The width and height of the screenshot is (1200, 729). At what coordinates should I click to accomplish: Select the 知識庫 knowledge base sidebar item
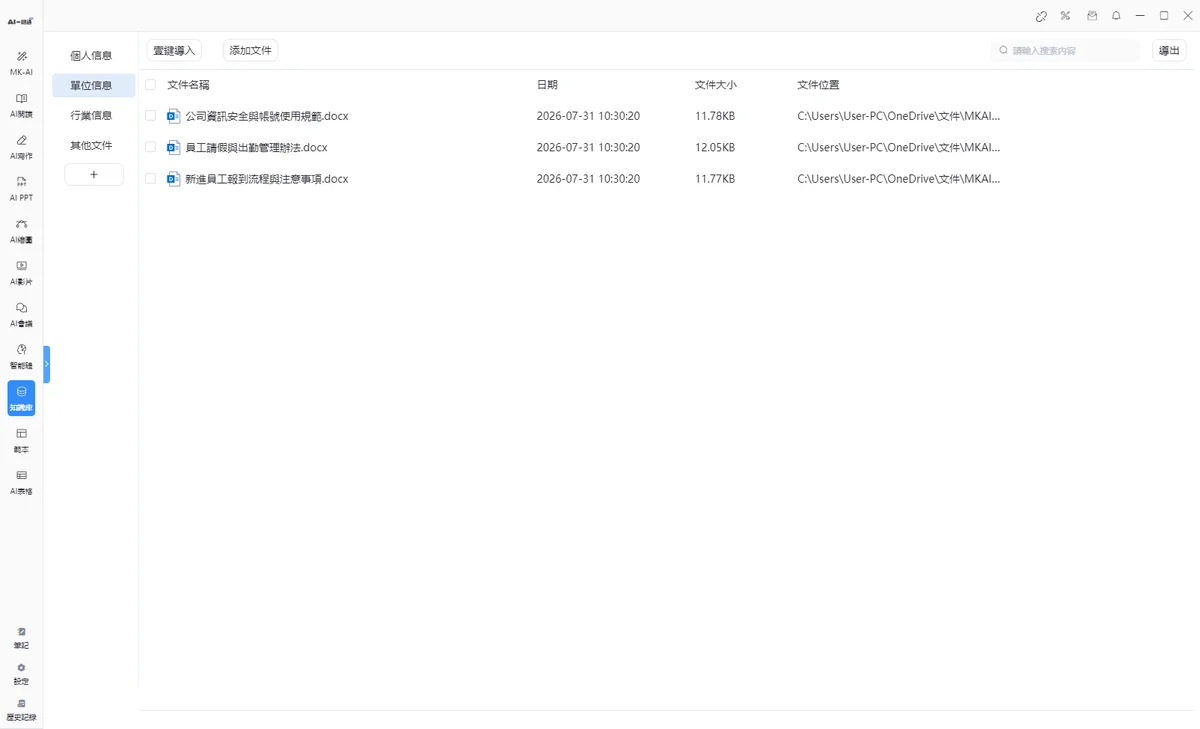coord(21,398)
